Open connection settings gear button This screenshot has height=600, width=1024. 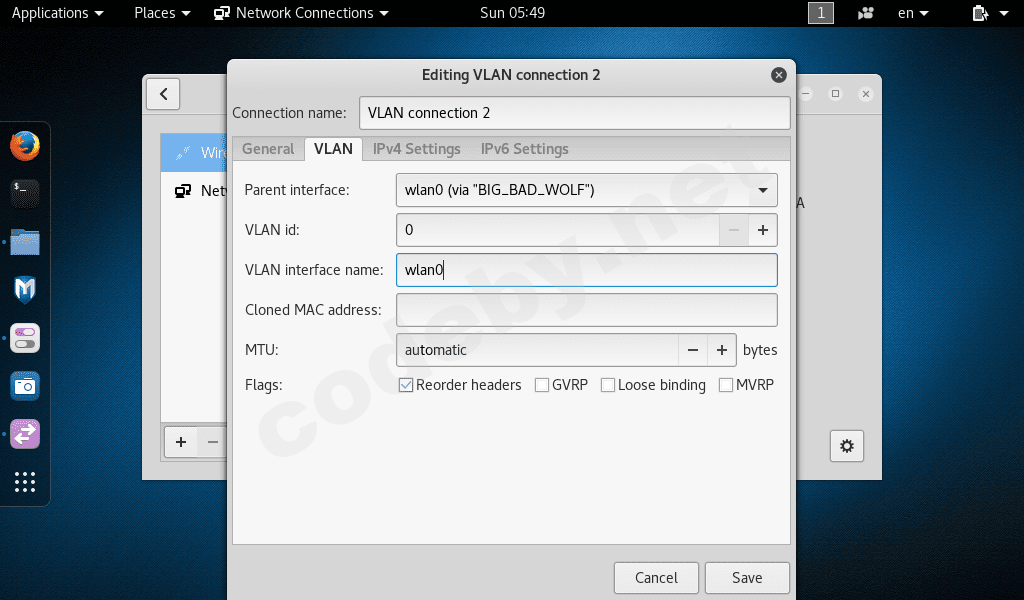pyautogui.click(x=847, y=446)
